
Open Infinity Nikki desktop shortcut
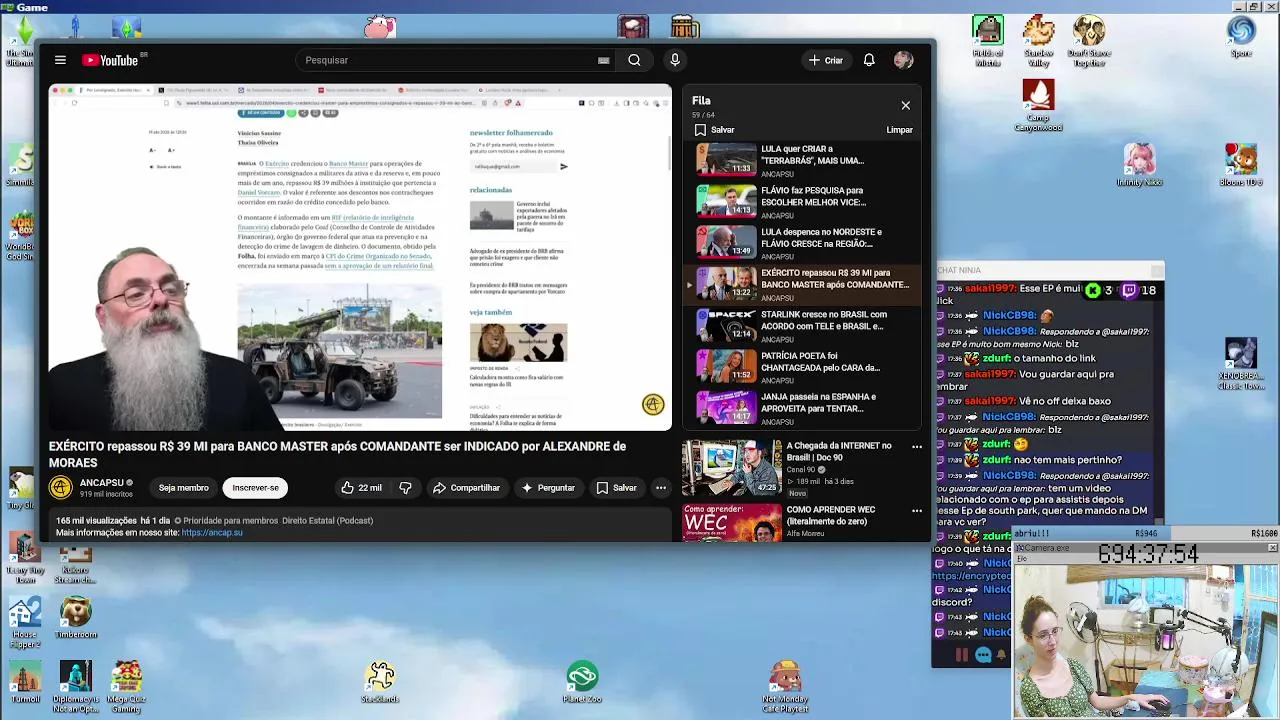point(1139,166)
